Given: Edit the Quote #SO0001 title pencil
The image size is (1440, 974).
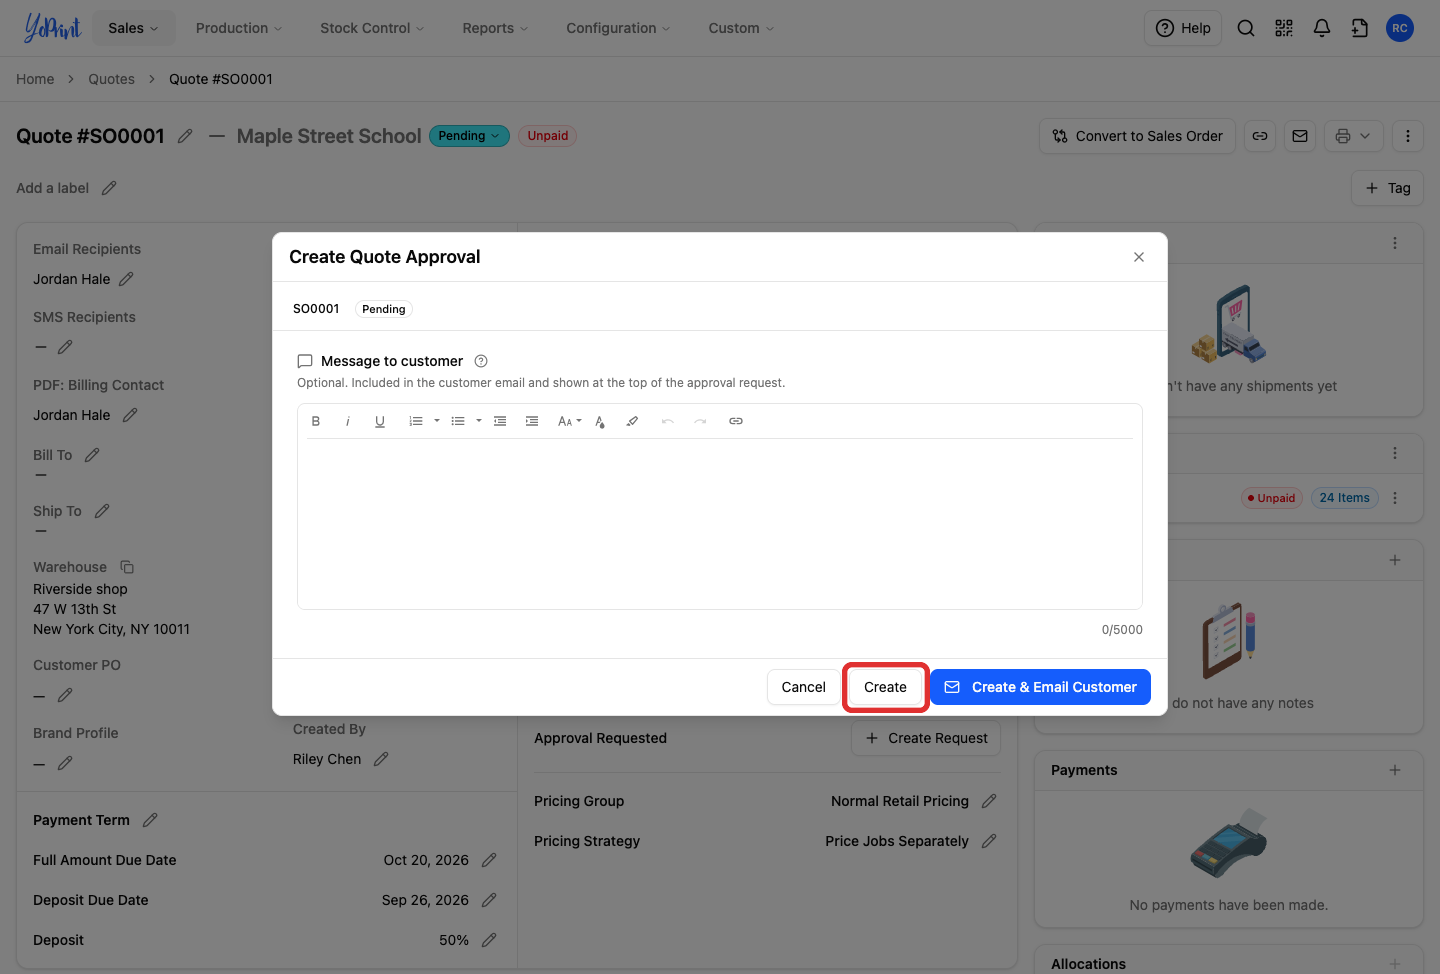Looking at the screenshot, I should [185, 136].
